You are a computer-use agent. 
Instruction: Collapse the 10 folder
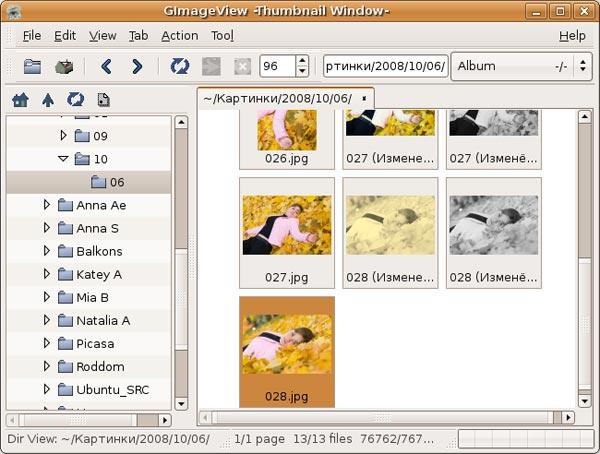click(63, 158)
